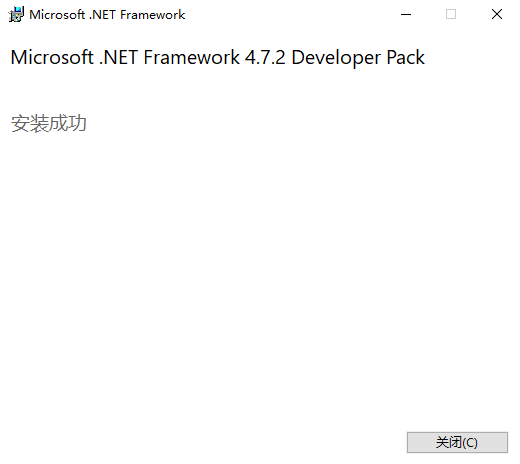Click the version number 4.7.2 in the heading
The height and width of the screenshot is (464, 520).
pos(265,57)
